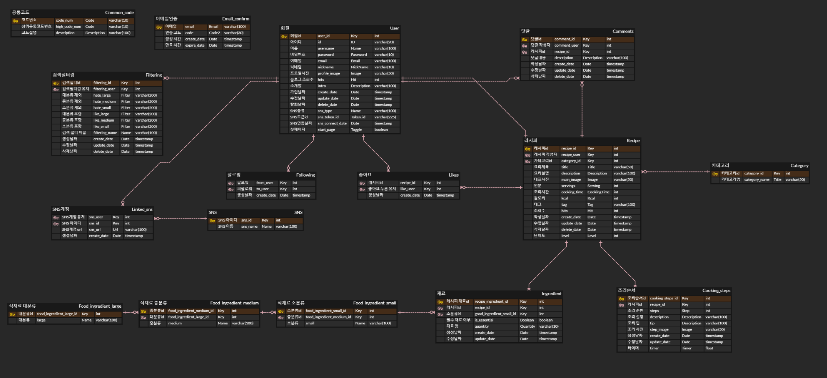Click the Category table title

800,166
